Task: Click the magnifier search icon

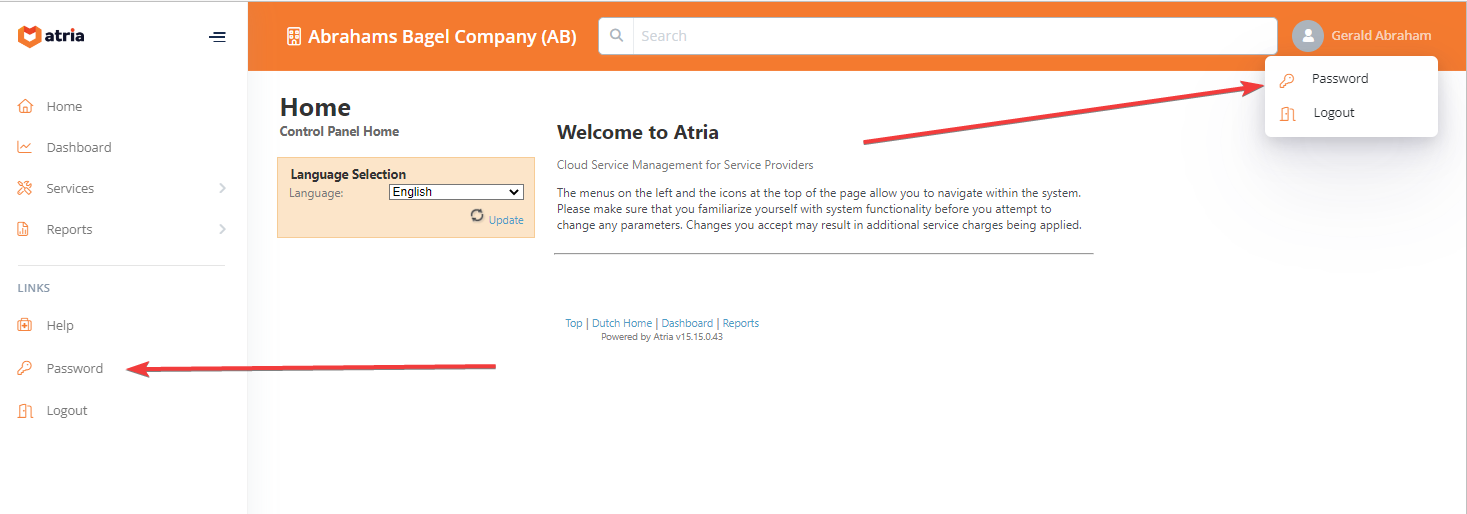Action: 617,36
